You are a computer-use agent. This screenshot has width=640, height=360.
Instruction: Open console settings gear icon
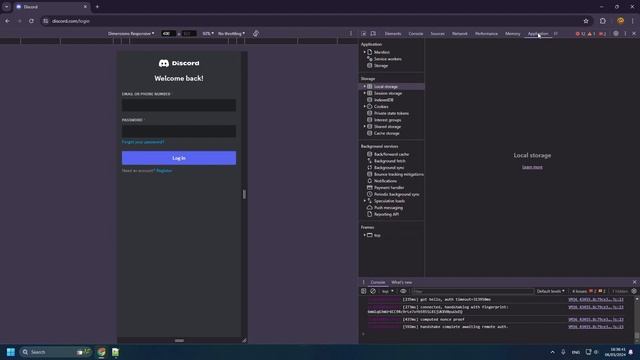pos(634,291)
